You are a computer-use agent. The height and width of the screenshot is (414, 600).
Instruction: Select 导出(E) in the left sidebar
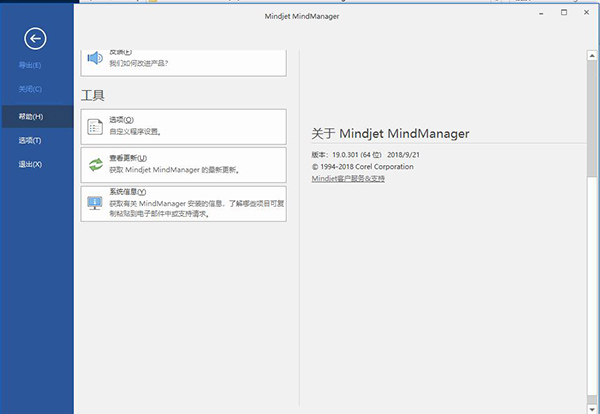30,65
